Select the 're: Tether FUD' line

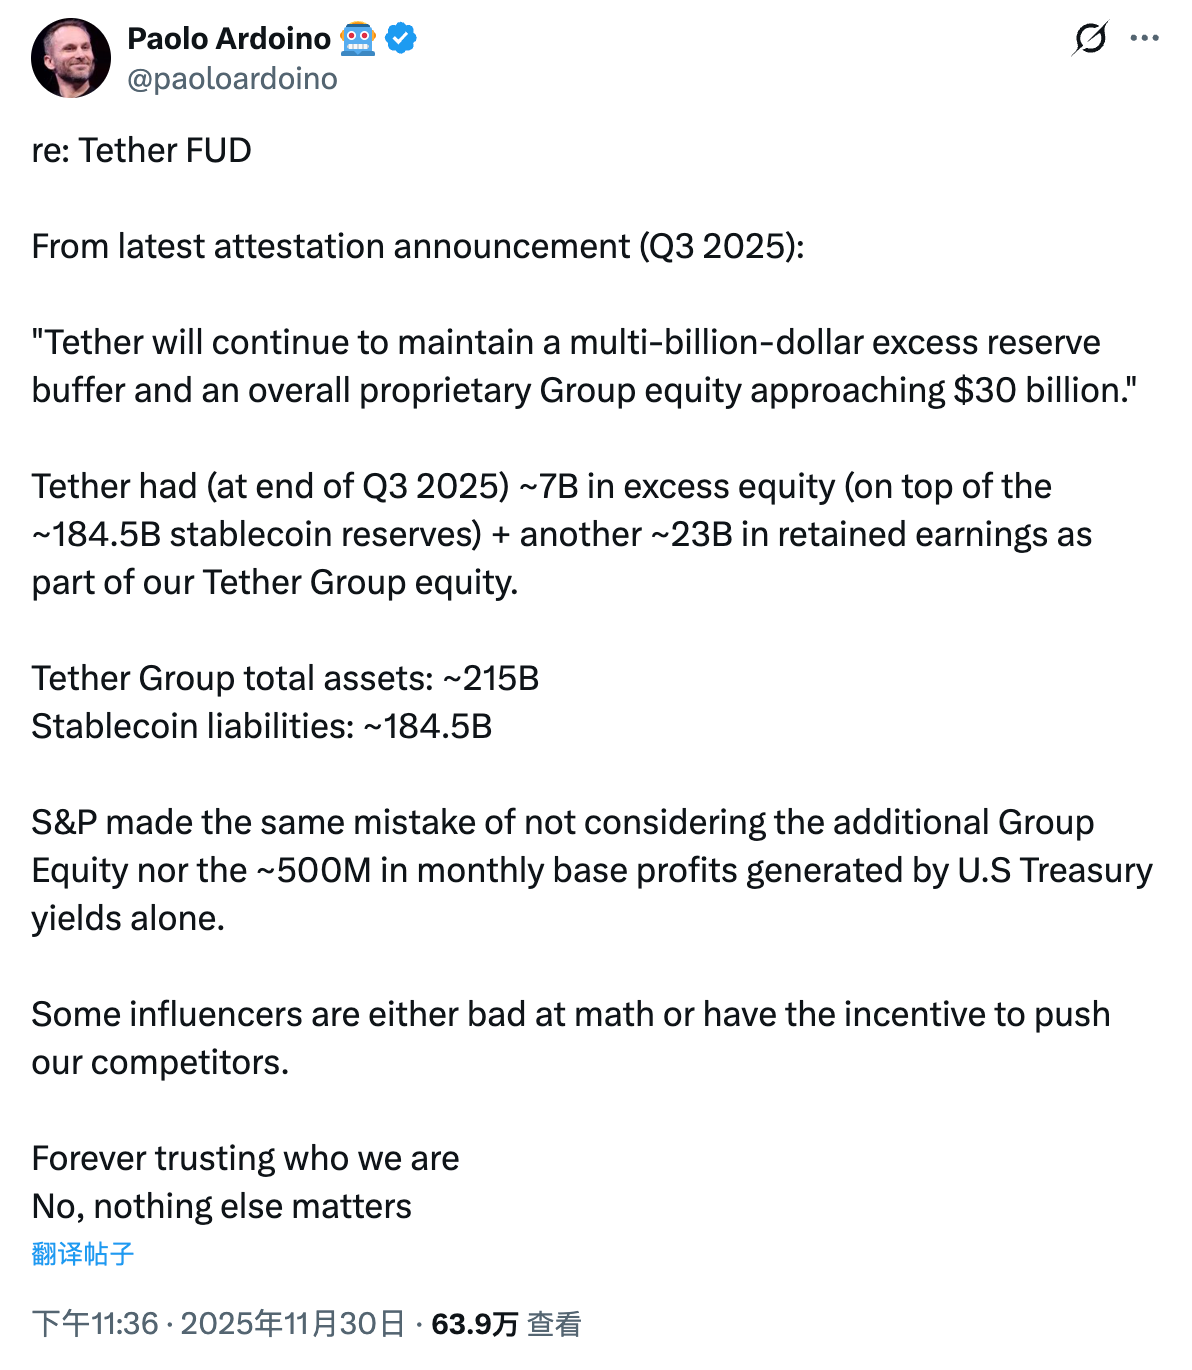141,150
